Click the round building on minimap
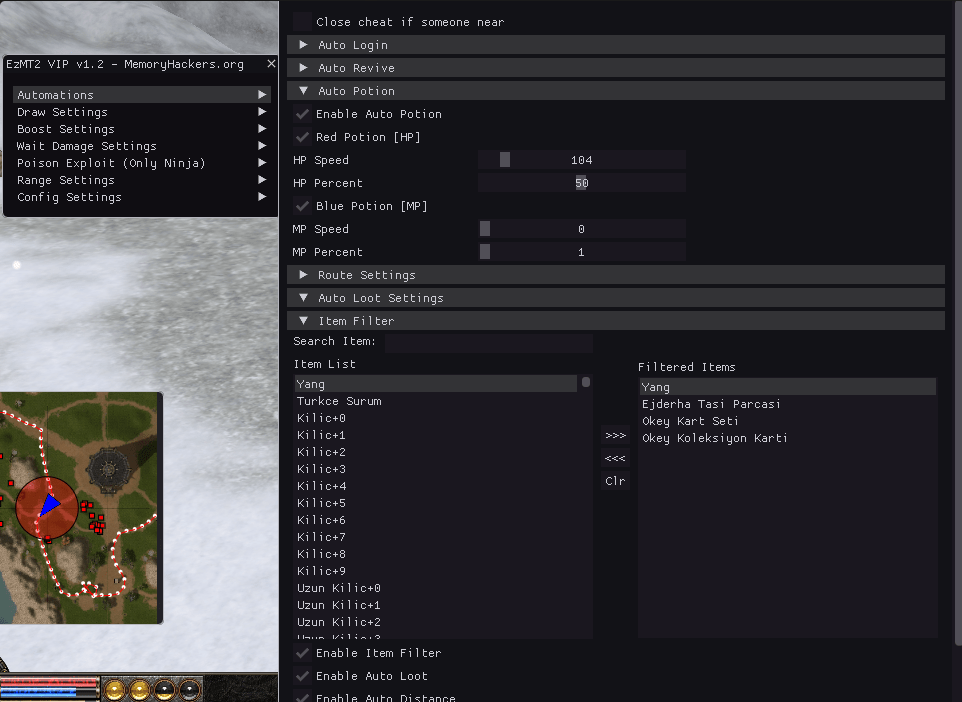Viewport: 962px width, 702px height. (x=109, y=470)
